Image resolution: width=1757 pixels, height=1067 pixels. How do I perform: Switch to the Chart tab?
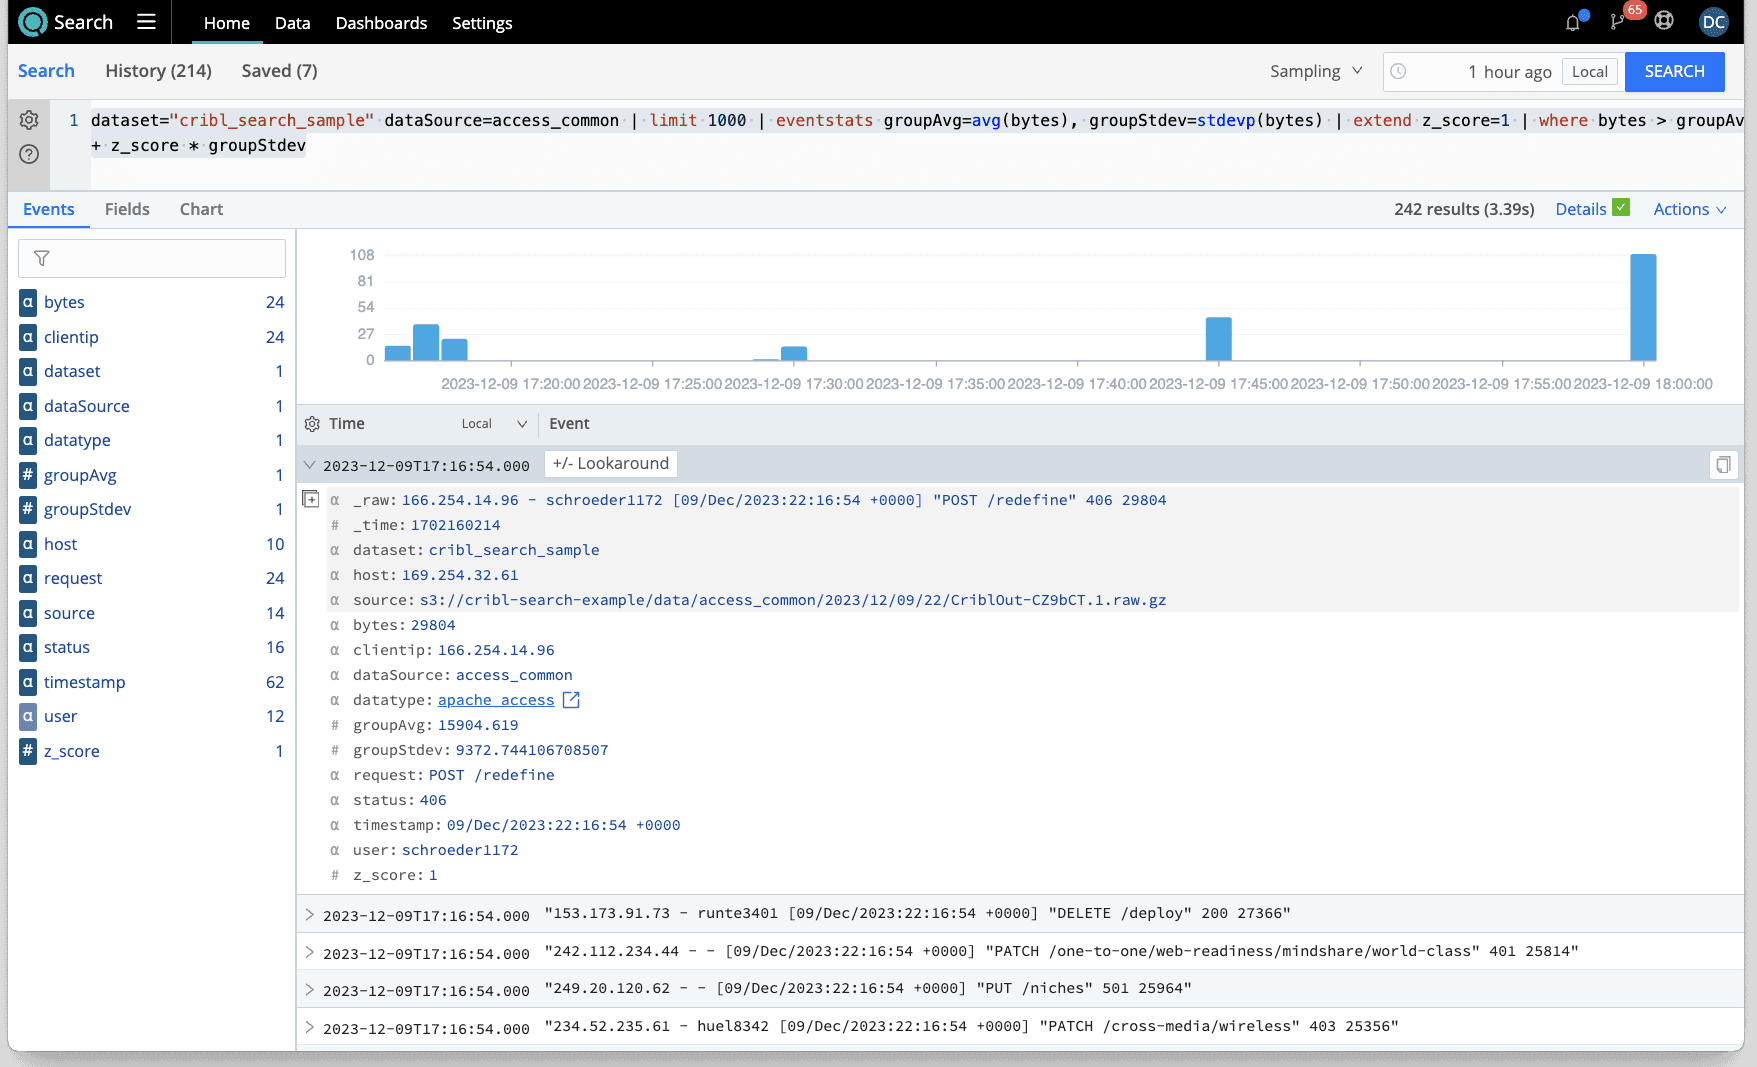point(201,209)
